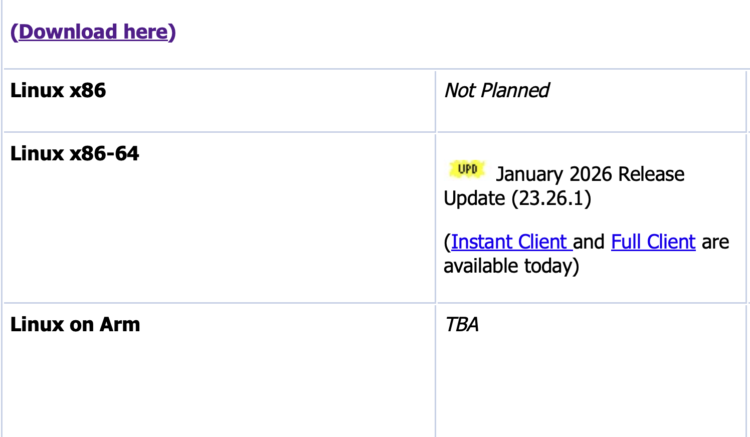
Task: Click the word "Update" before version number
Action: coord(475,198)
